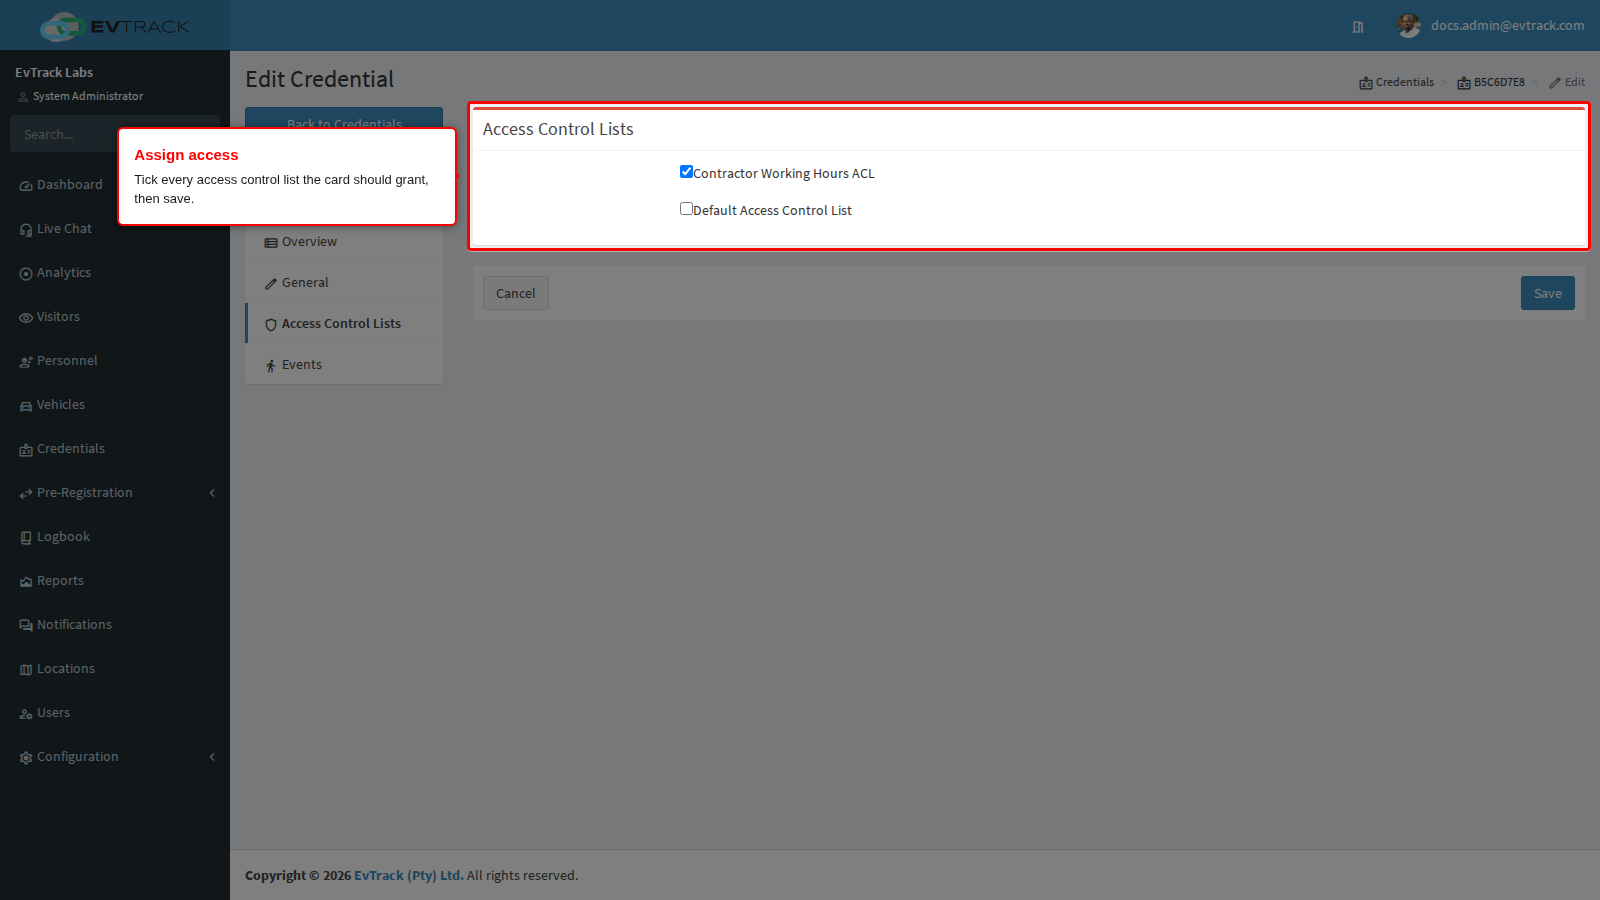Click the Edit breadcrumb item
This screenshot has width=1600, height=900.
coord(1567,82)
